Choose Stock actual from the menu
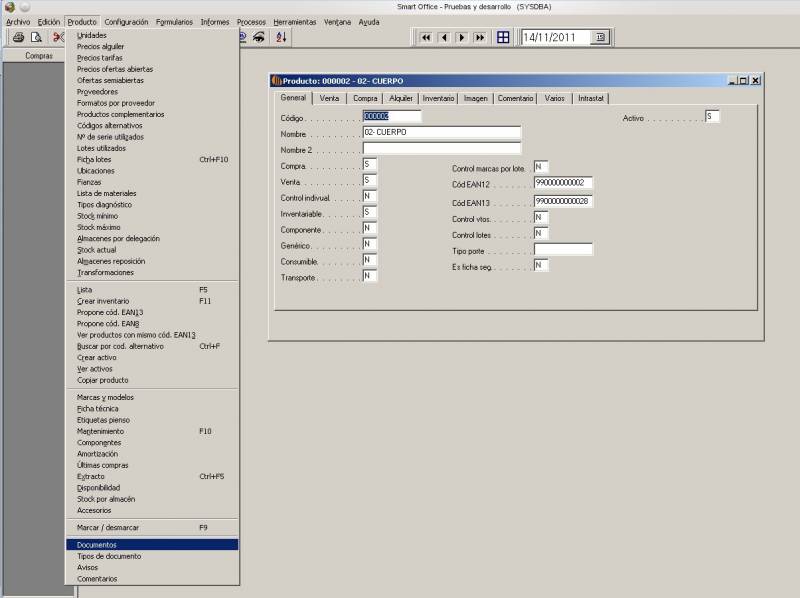The width and height of the screenshot is (800, 598). coord(97,250)
